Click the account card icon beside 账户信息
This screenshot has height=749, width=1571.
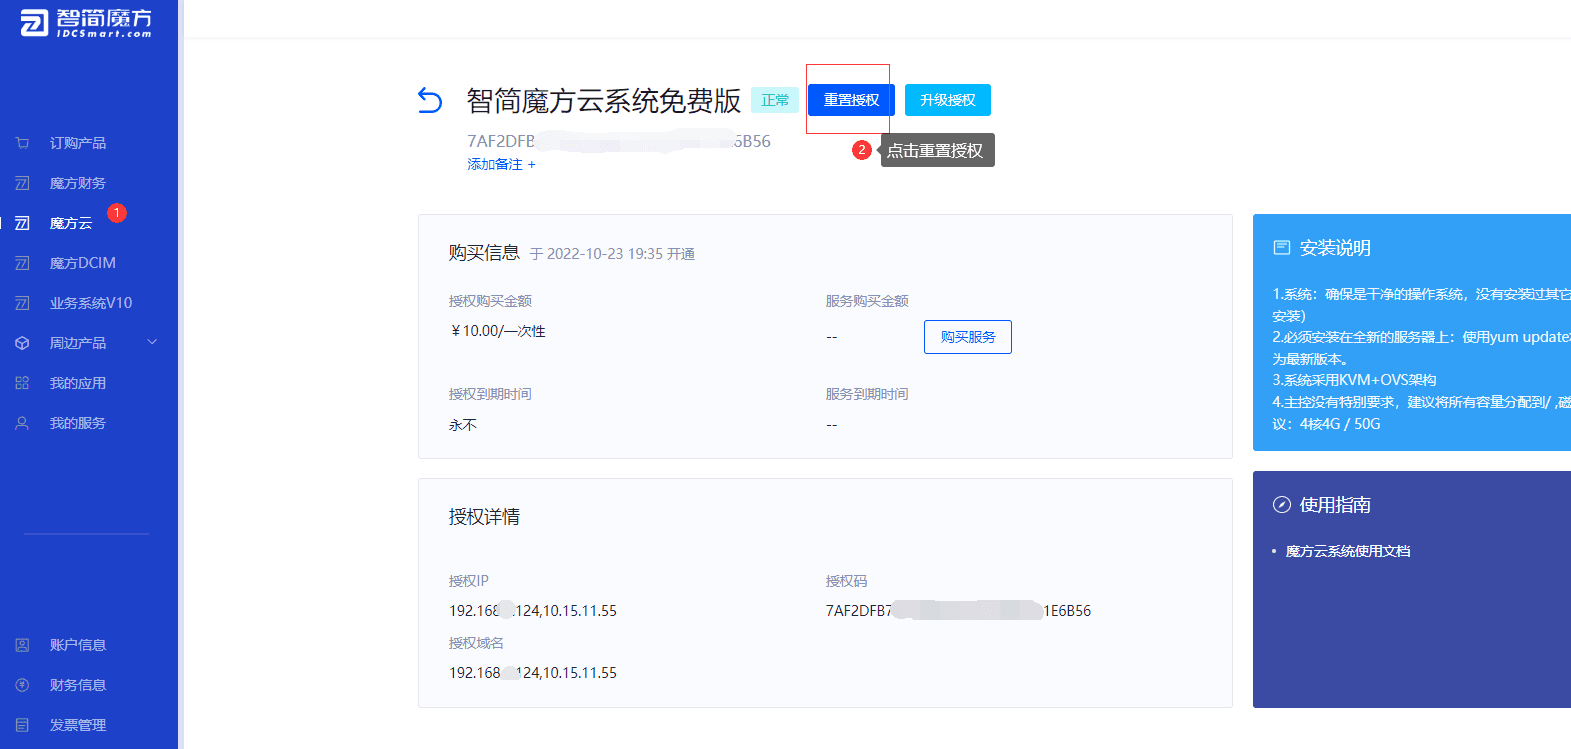point(22,645)
